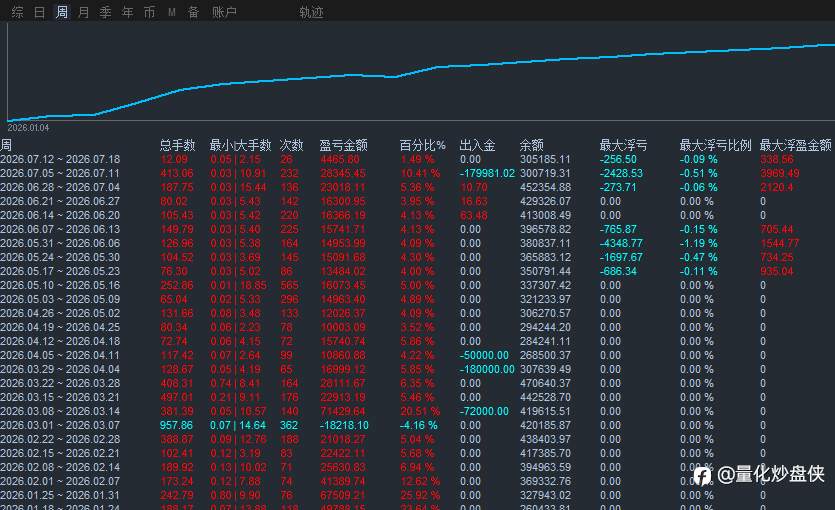Sort by the 次数 column header
835x510 pixels.
pyautogui.click(x=291, y=145)
